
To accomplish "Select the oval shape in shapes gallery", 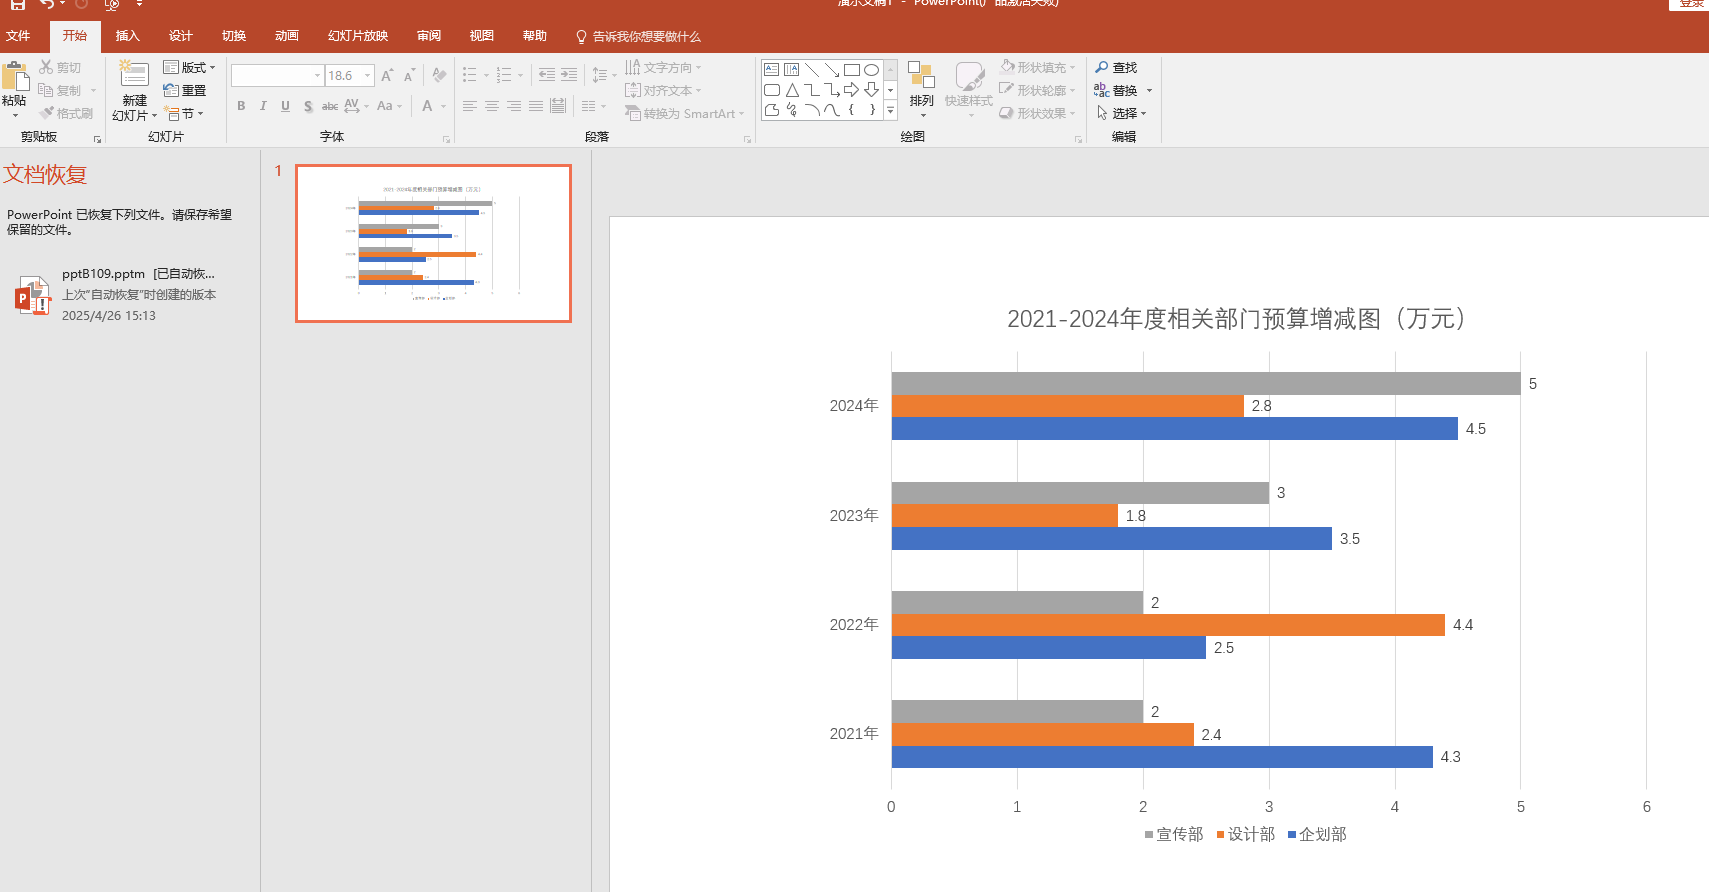I will coord(871,70).
